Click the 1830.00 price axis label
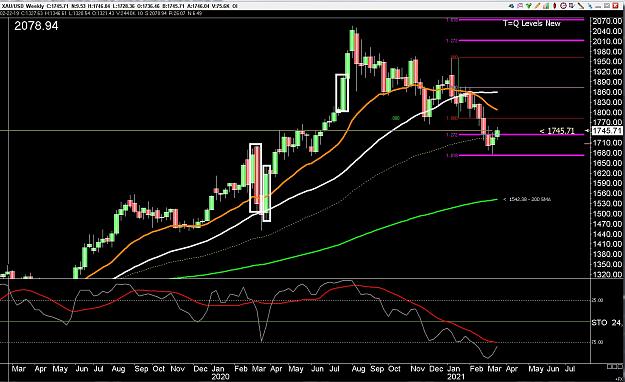Viewport: 625px width, 382px height. click(607, 102)
